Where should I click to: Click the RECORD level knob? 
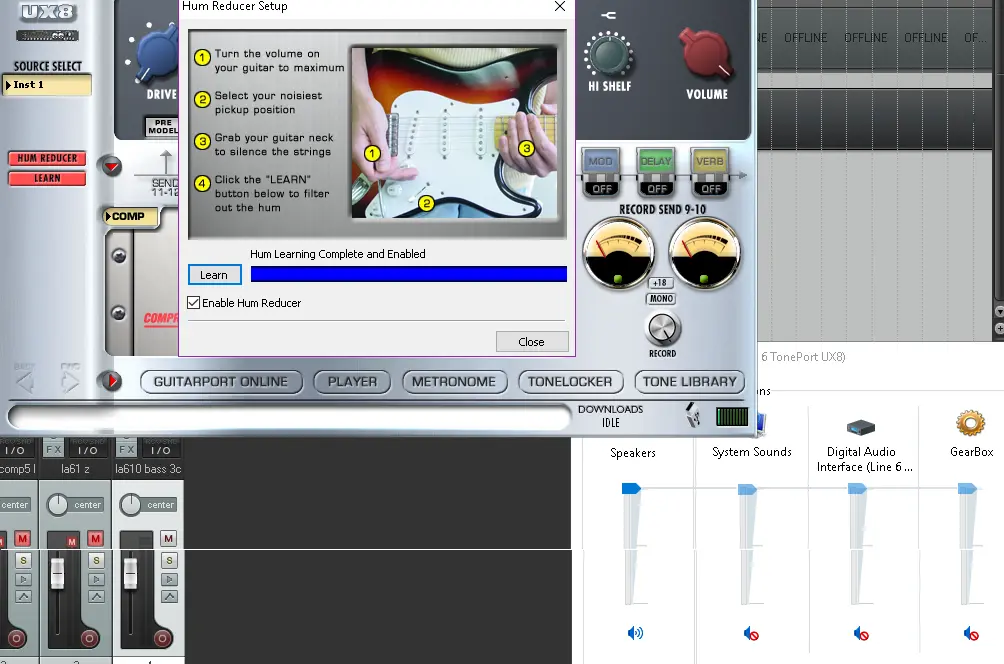click(662, 328)
